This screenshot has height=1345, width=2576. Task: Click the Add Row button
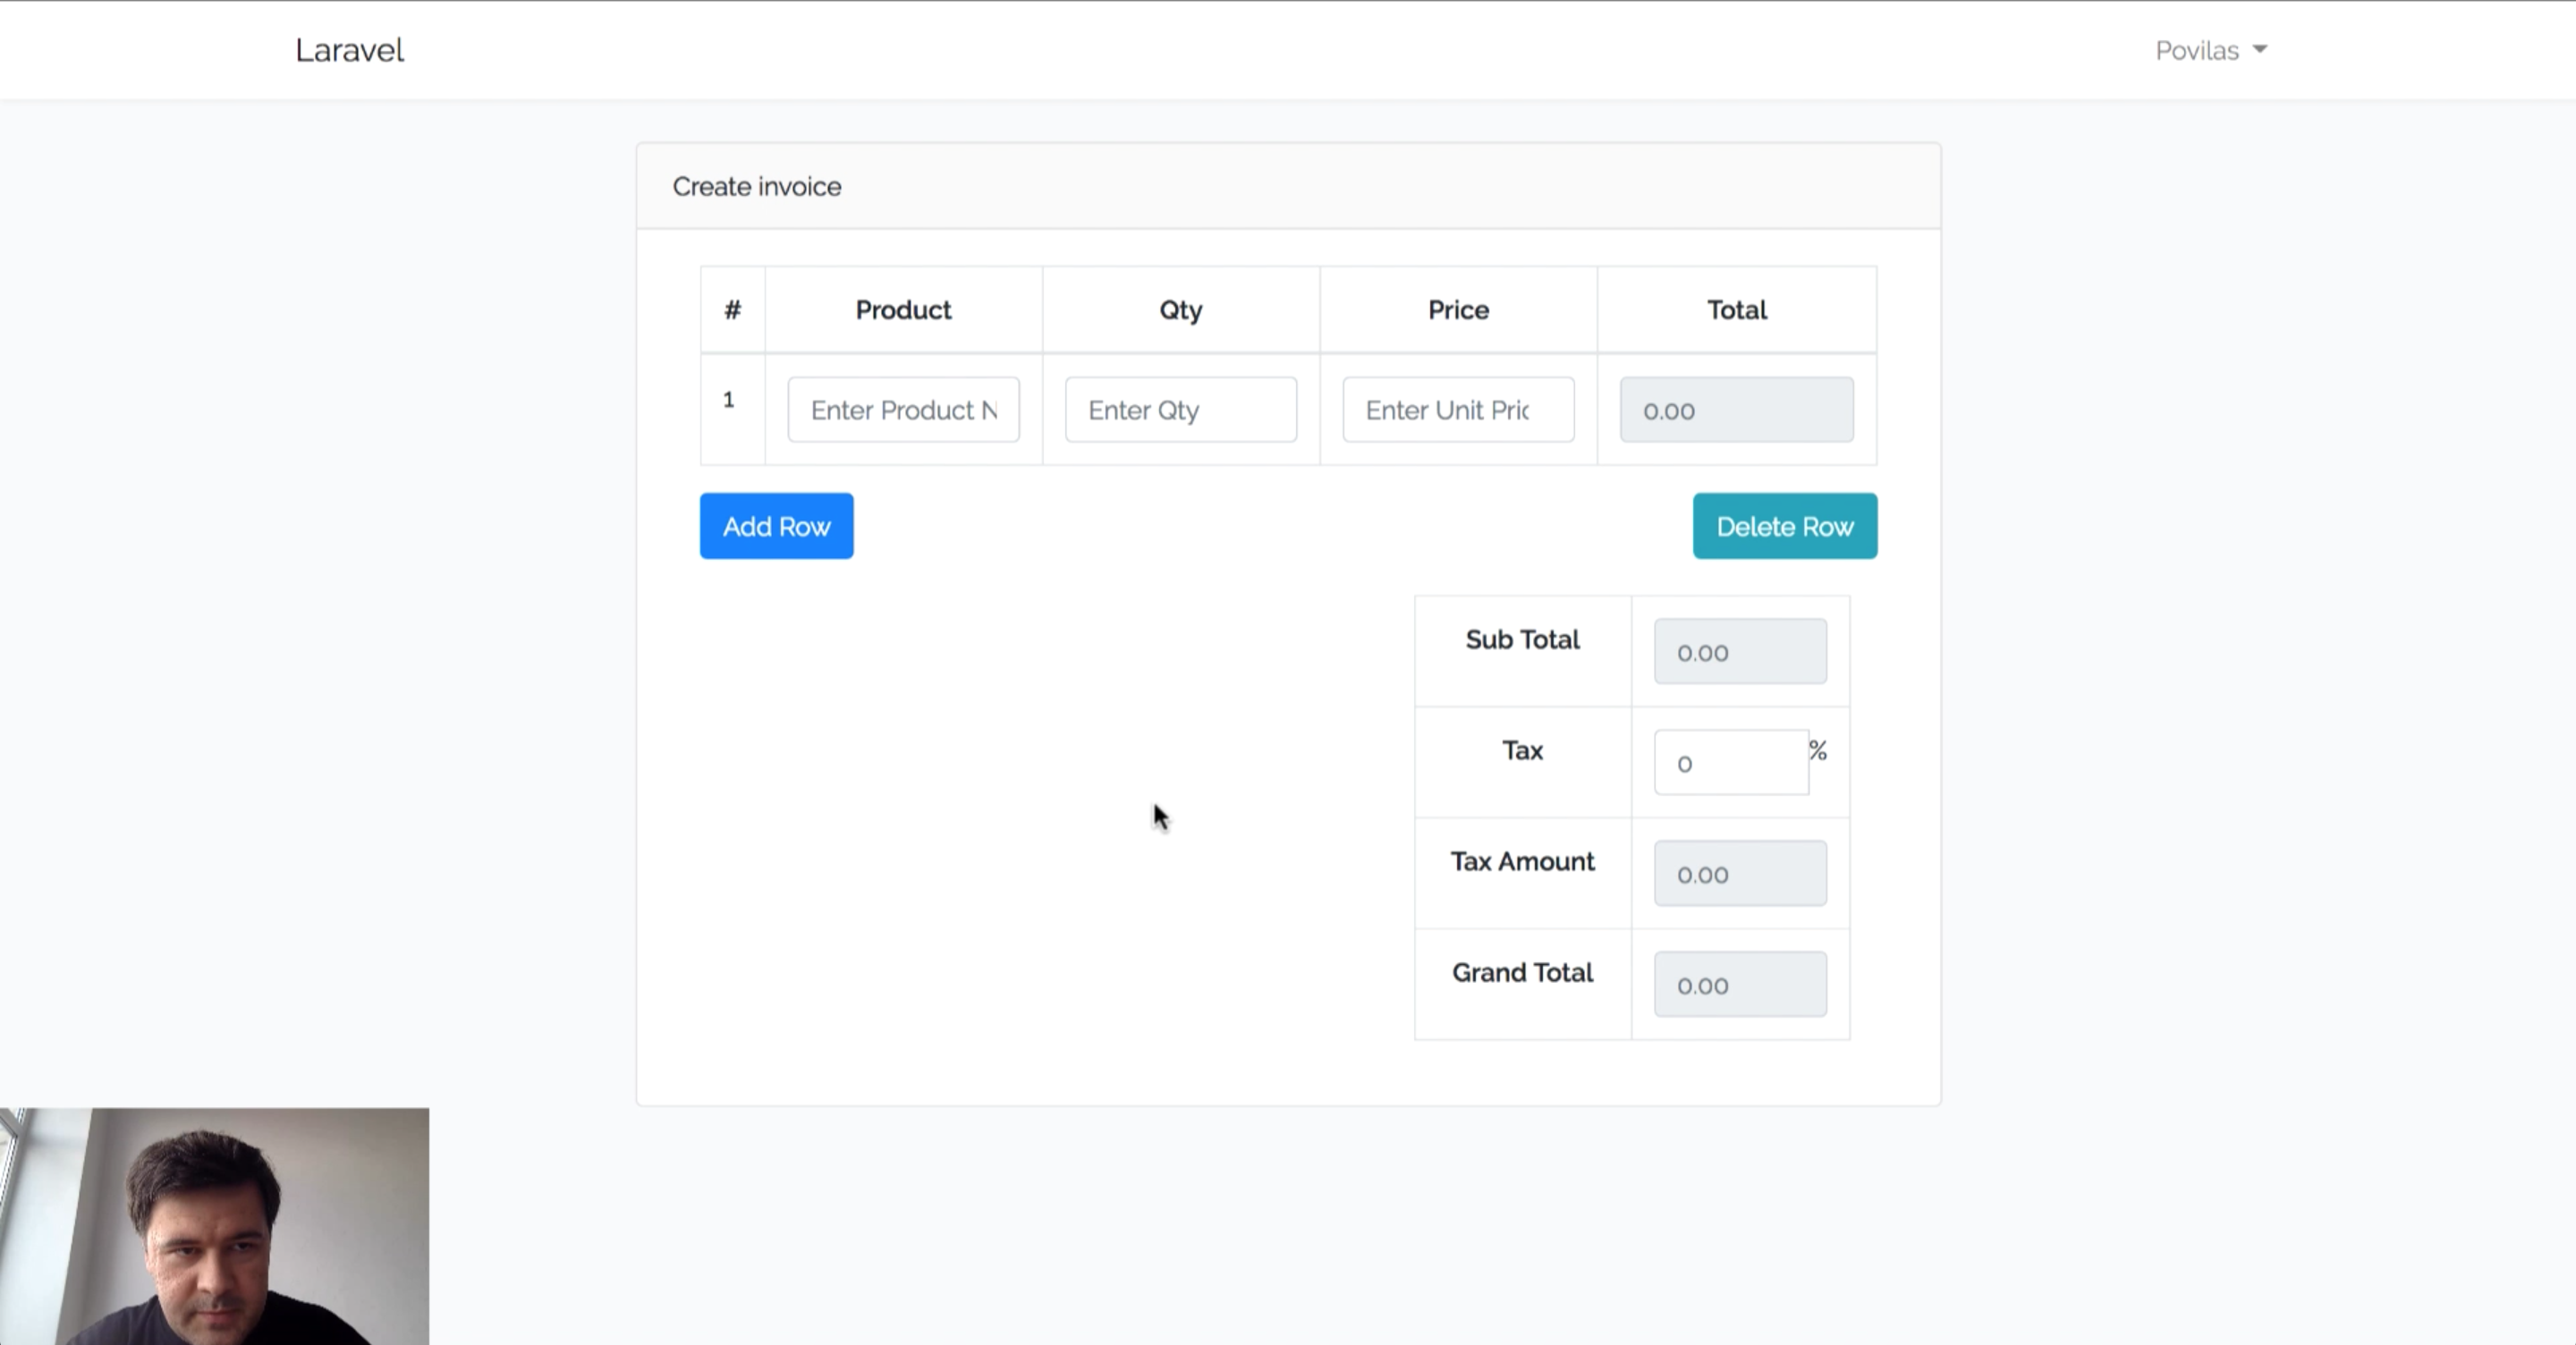[775, 526]
